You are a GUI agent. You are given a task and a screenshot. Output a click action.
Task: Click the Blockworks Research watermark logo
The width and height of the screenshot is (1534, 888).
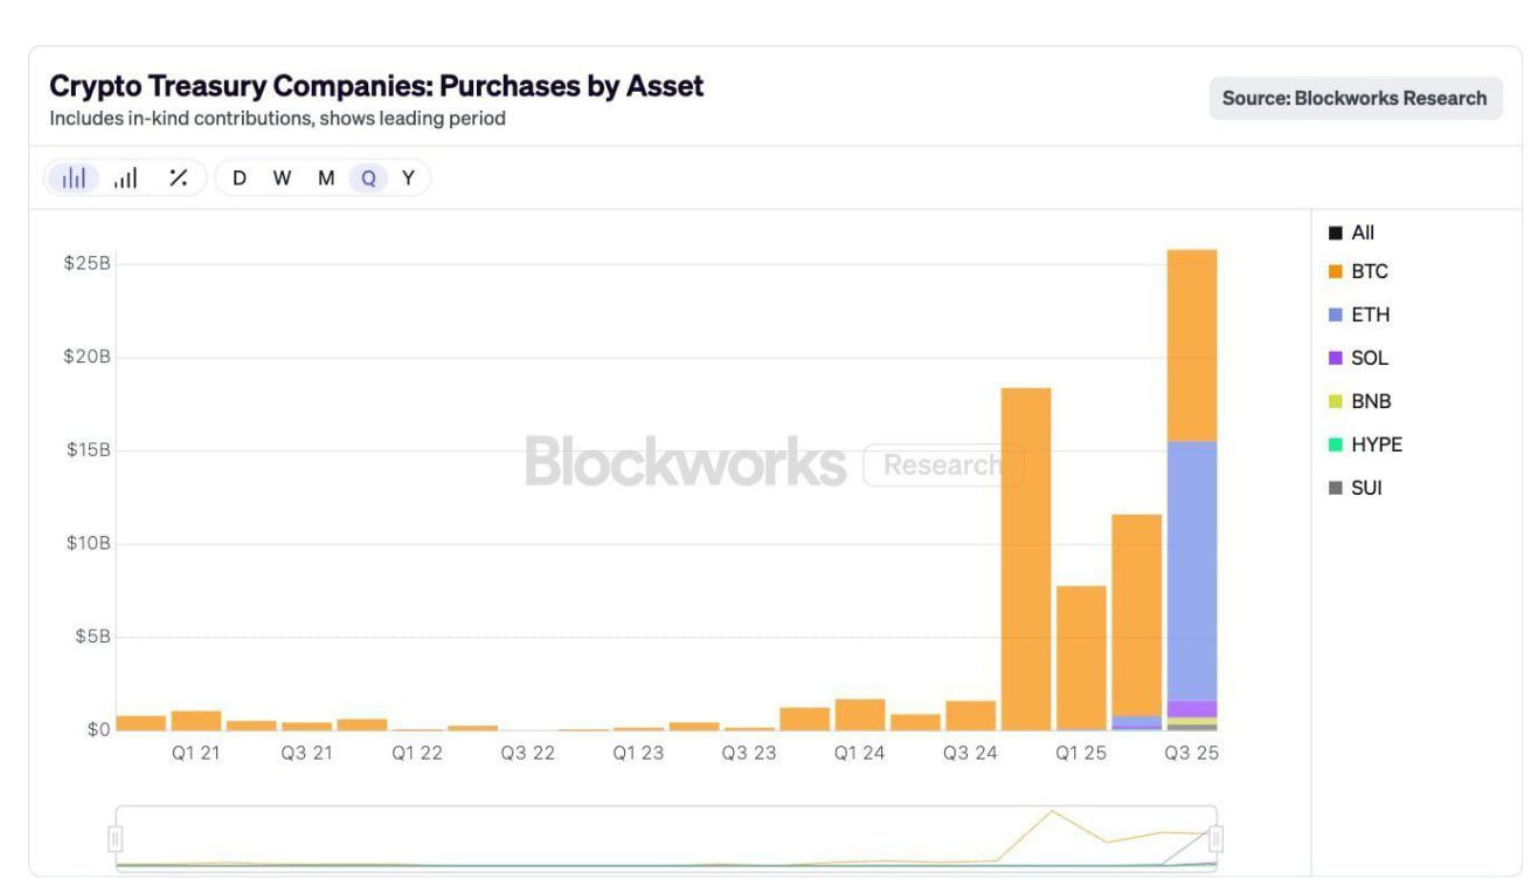[686, 463]
